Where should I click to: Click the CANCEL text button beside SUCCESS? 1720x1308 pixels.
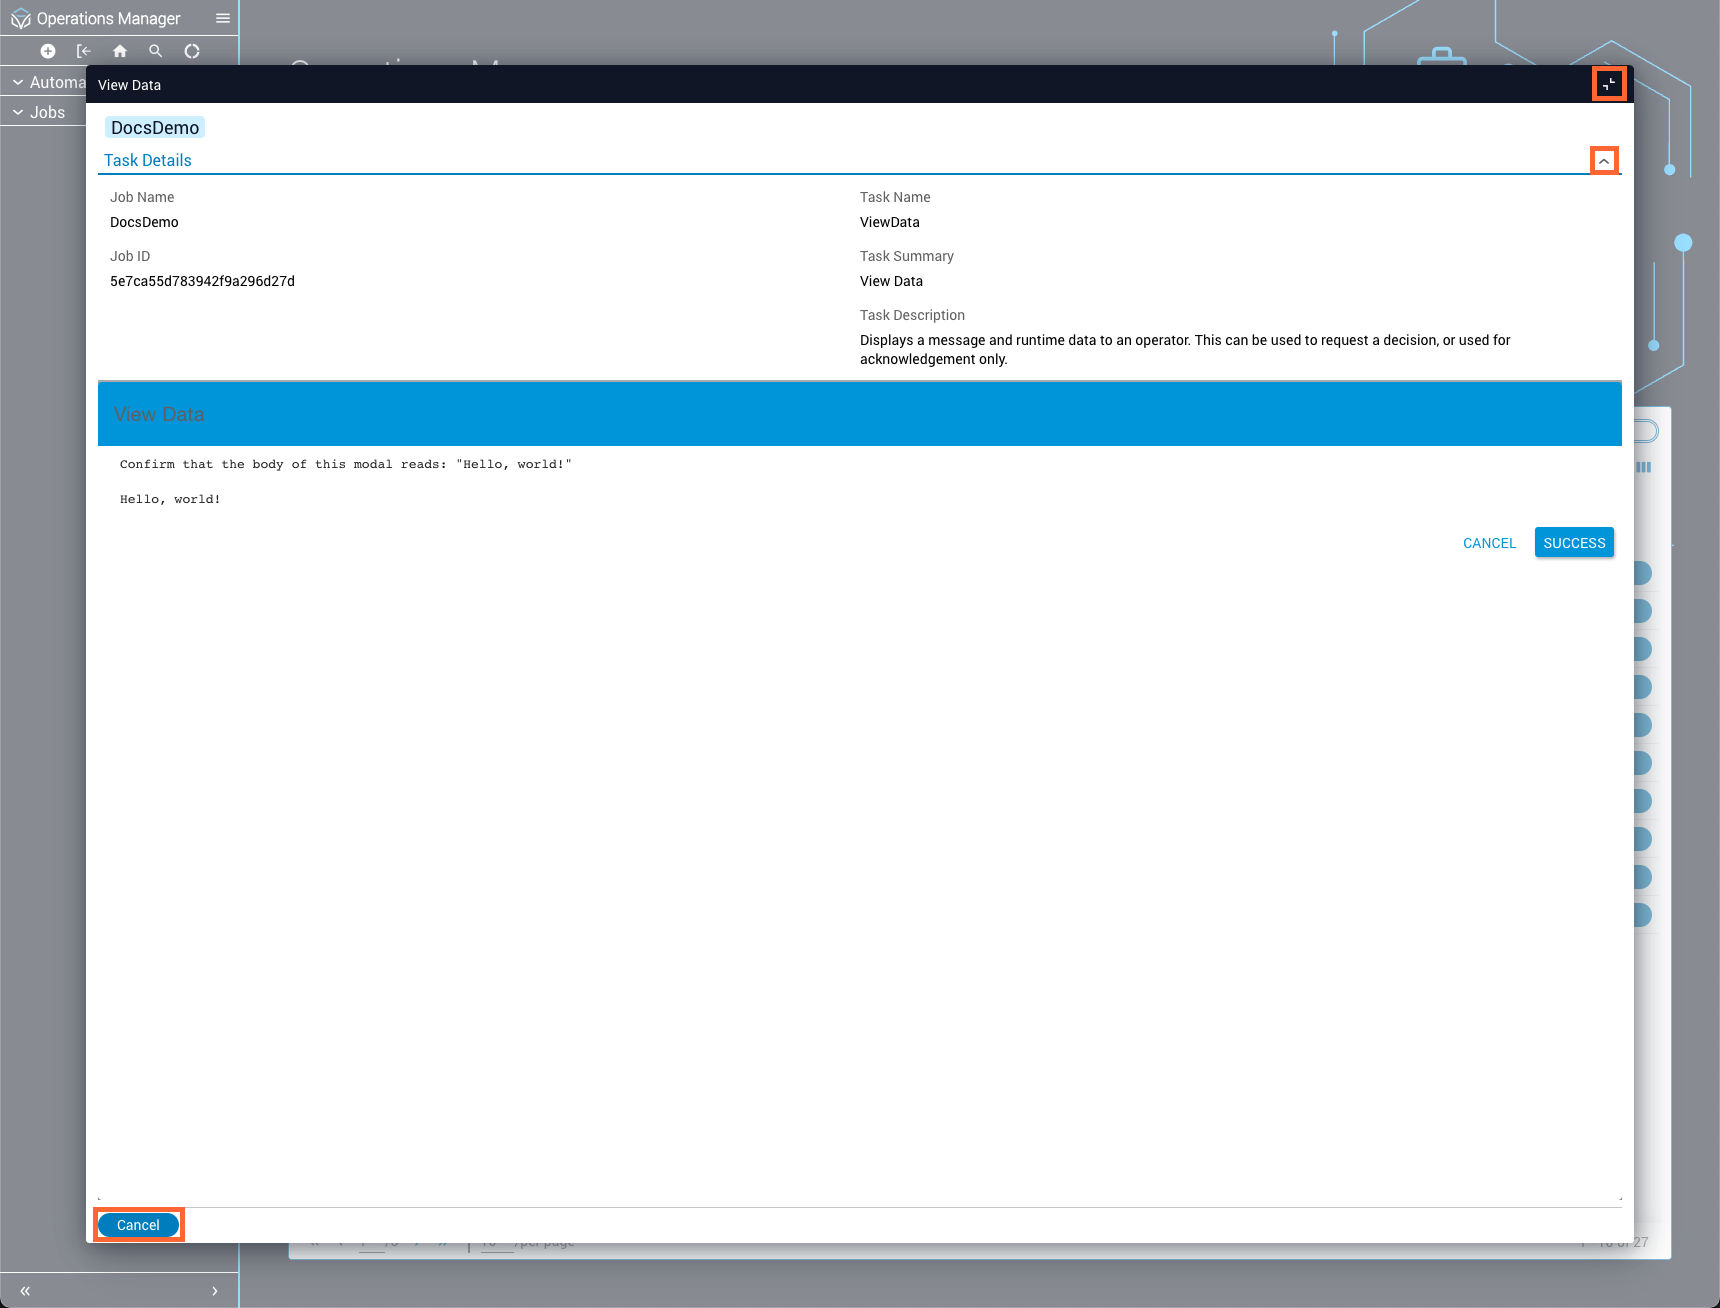tap(1489, 543)
